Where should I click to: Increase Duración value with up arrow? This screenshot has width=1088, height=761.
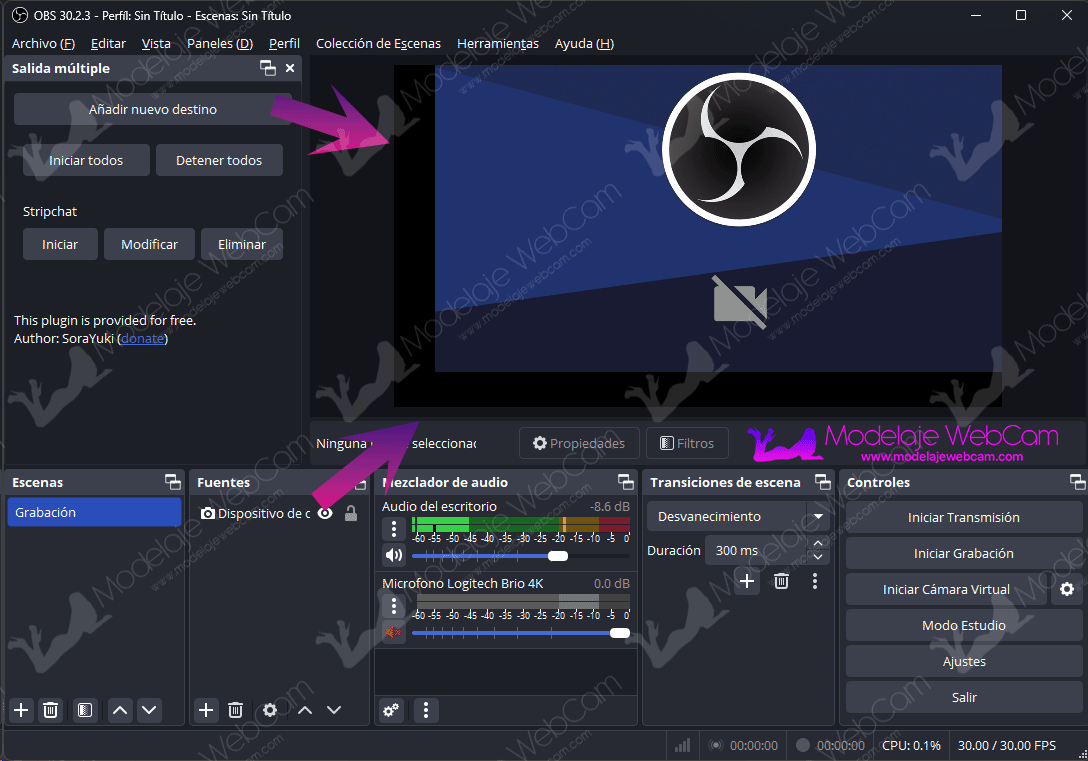[819, 544]
